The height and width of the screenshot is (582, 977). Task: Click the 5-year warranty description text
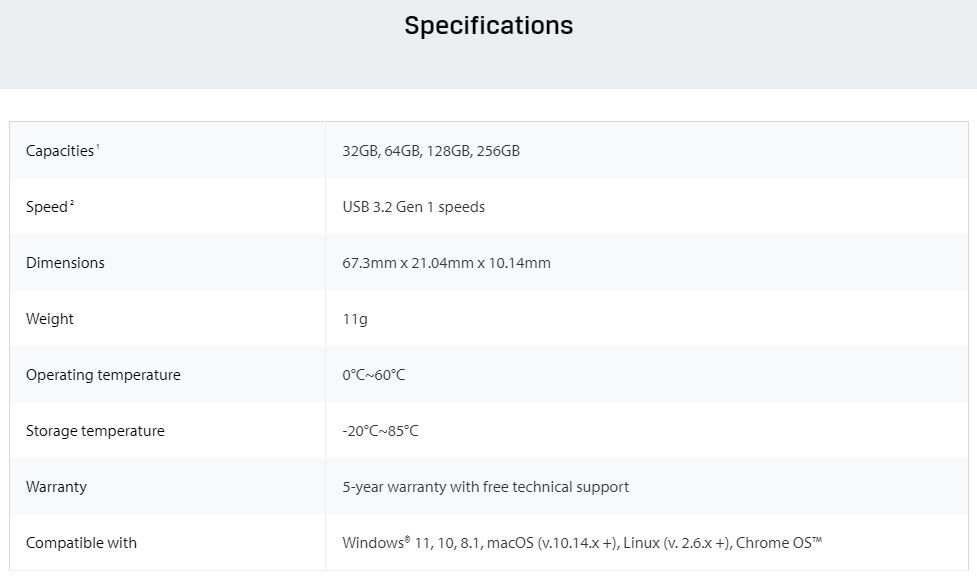pos(485,487)
